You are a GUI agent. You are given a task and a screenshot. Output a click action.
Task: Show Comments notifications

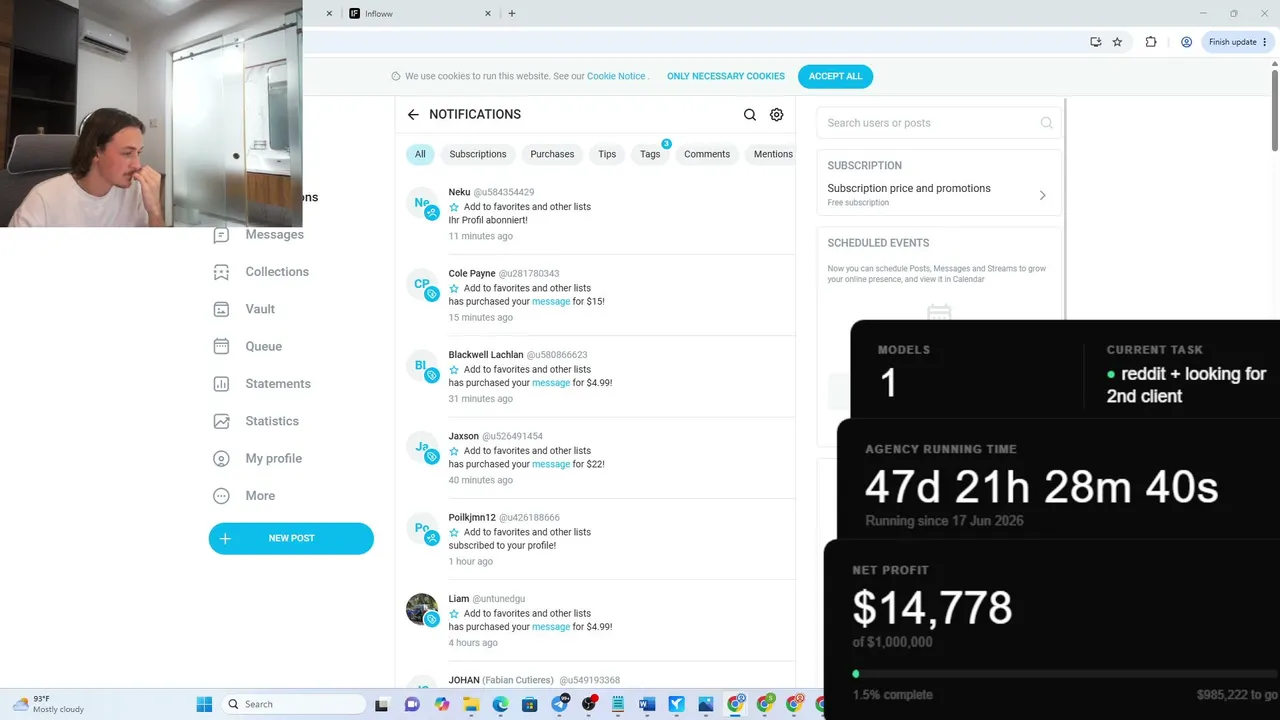click(707, 154)
